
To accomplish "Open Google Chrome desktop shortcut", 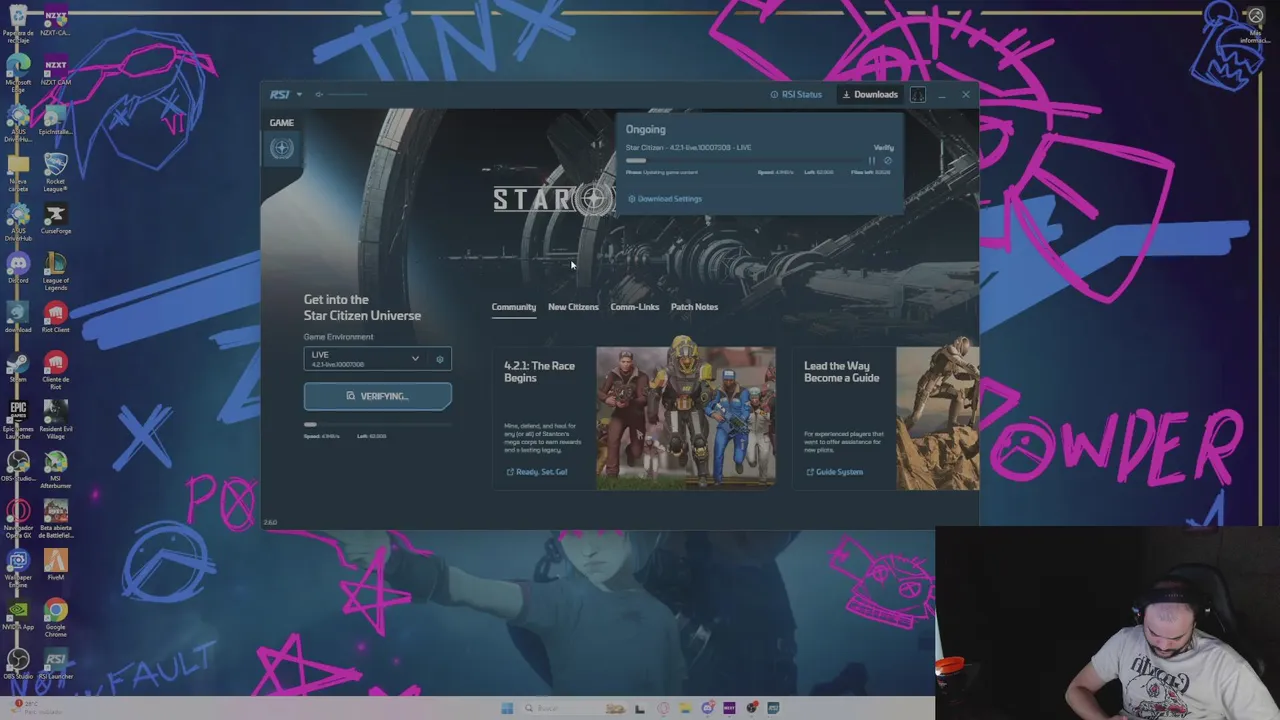I will pos(56,616).
